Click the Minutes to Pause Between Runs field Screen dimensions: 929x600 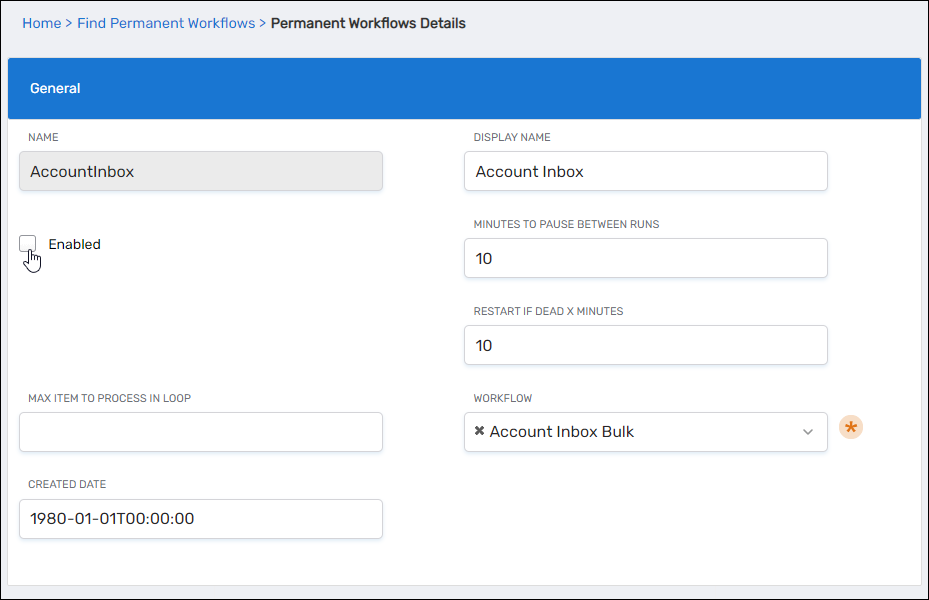click(645, 258)
